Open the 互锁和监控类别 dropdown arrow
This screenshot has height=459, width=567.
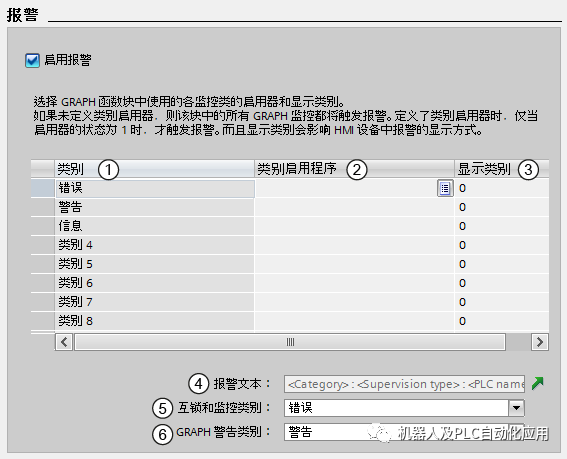coord(516,408)
